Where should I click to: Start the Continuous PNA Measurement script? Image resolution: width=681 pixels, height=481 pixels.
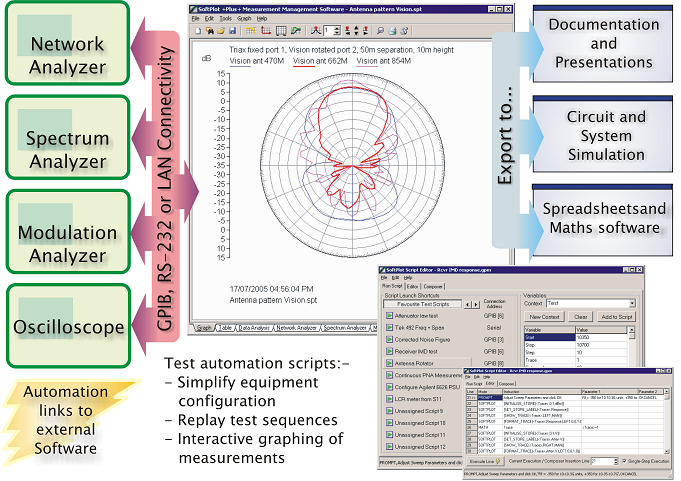389,375
